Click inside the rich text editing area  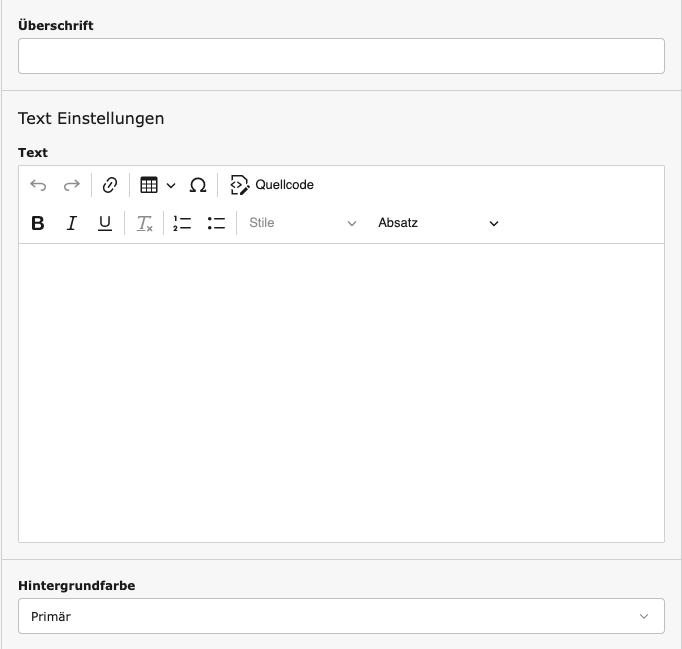pyautogui.click(x=341, y=392)
